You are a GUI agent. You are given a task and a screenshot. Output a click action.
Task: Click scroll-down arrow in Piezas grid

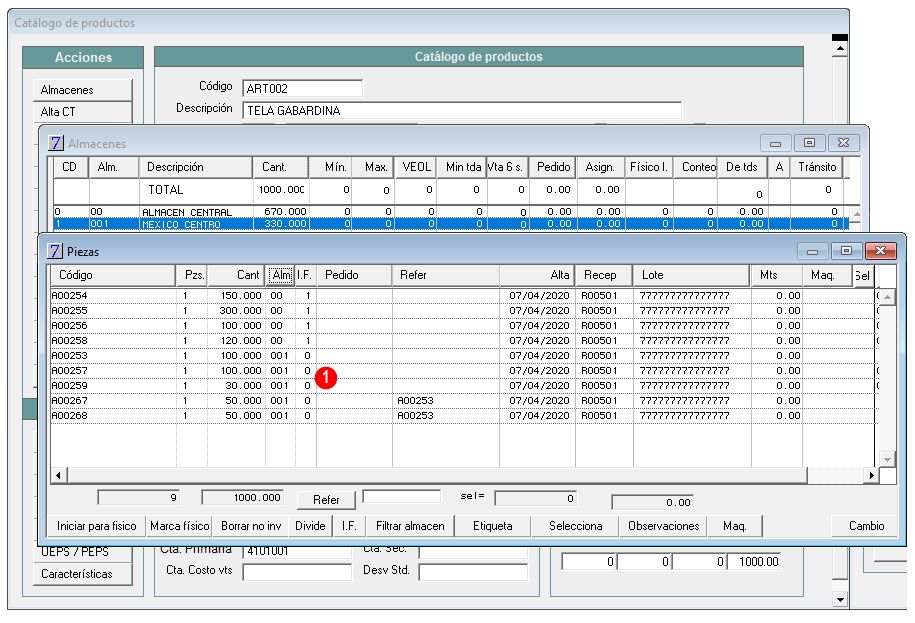click(x=888, y=460)
